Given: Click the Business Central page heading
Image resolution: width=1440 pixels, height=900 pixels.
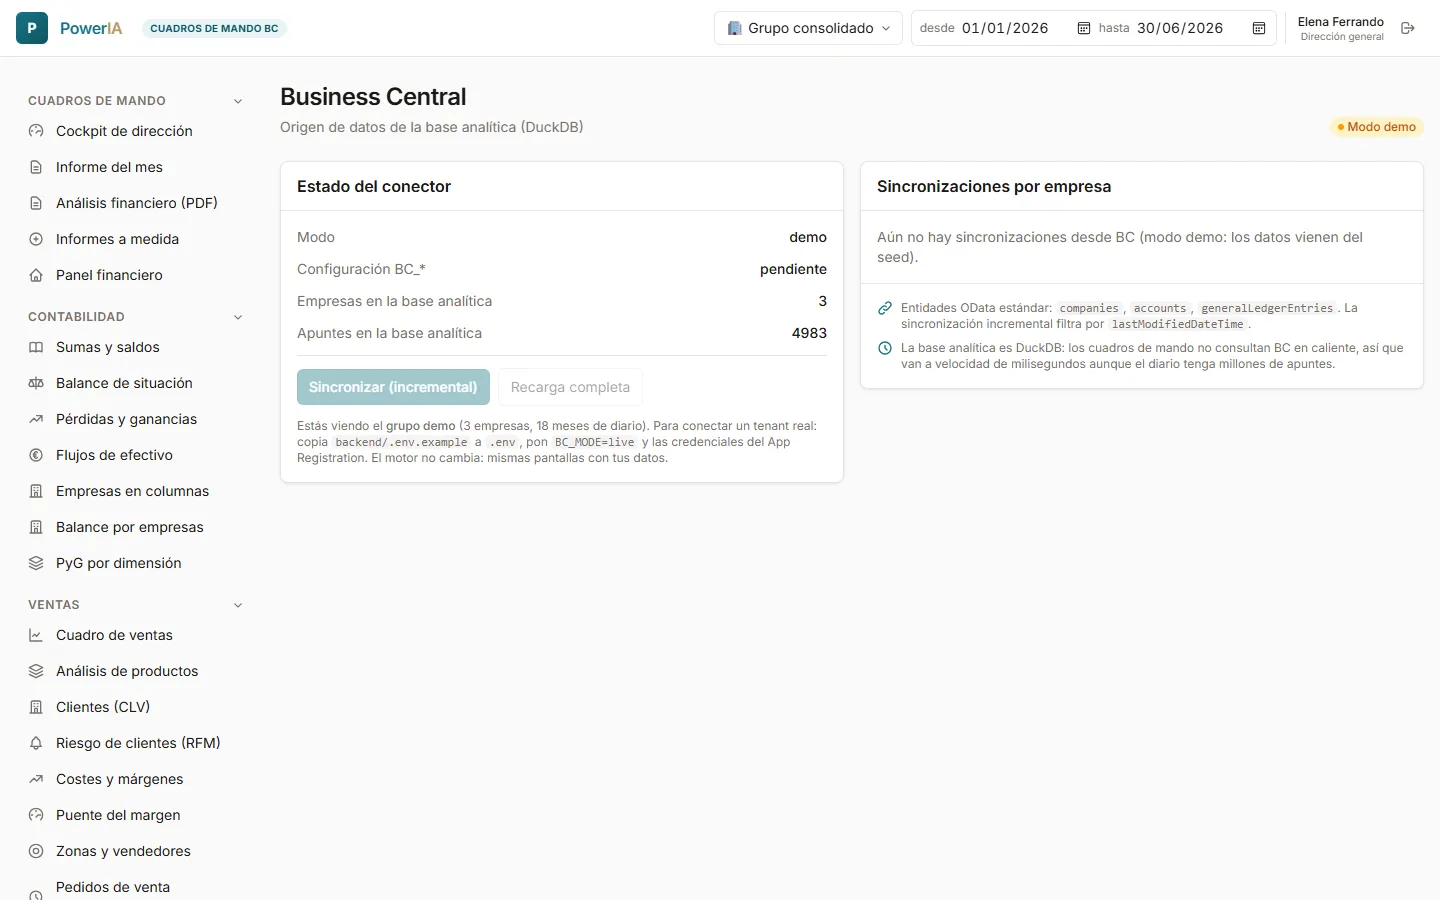Looking at the screenshot, I should pos(373,97).
